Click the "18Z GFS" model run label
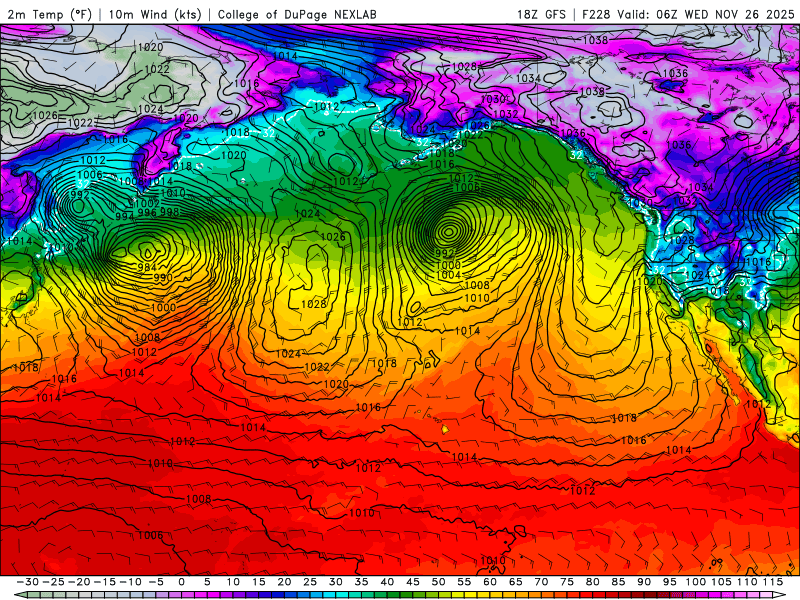Image resolution: width=800 pixels, height=600 pixels. (541, 14)
